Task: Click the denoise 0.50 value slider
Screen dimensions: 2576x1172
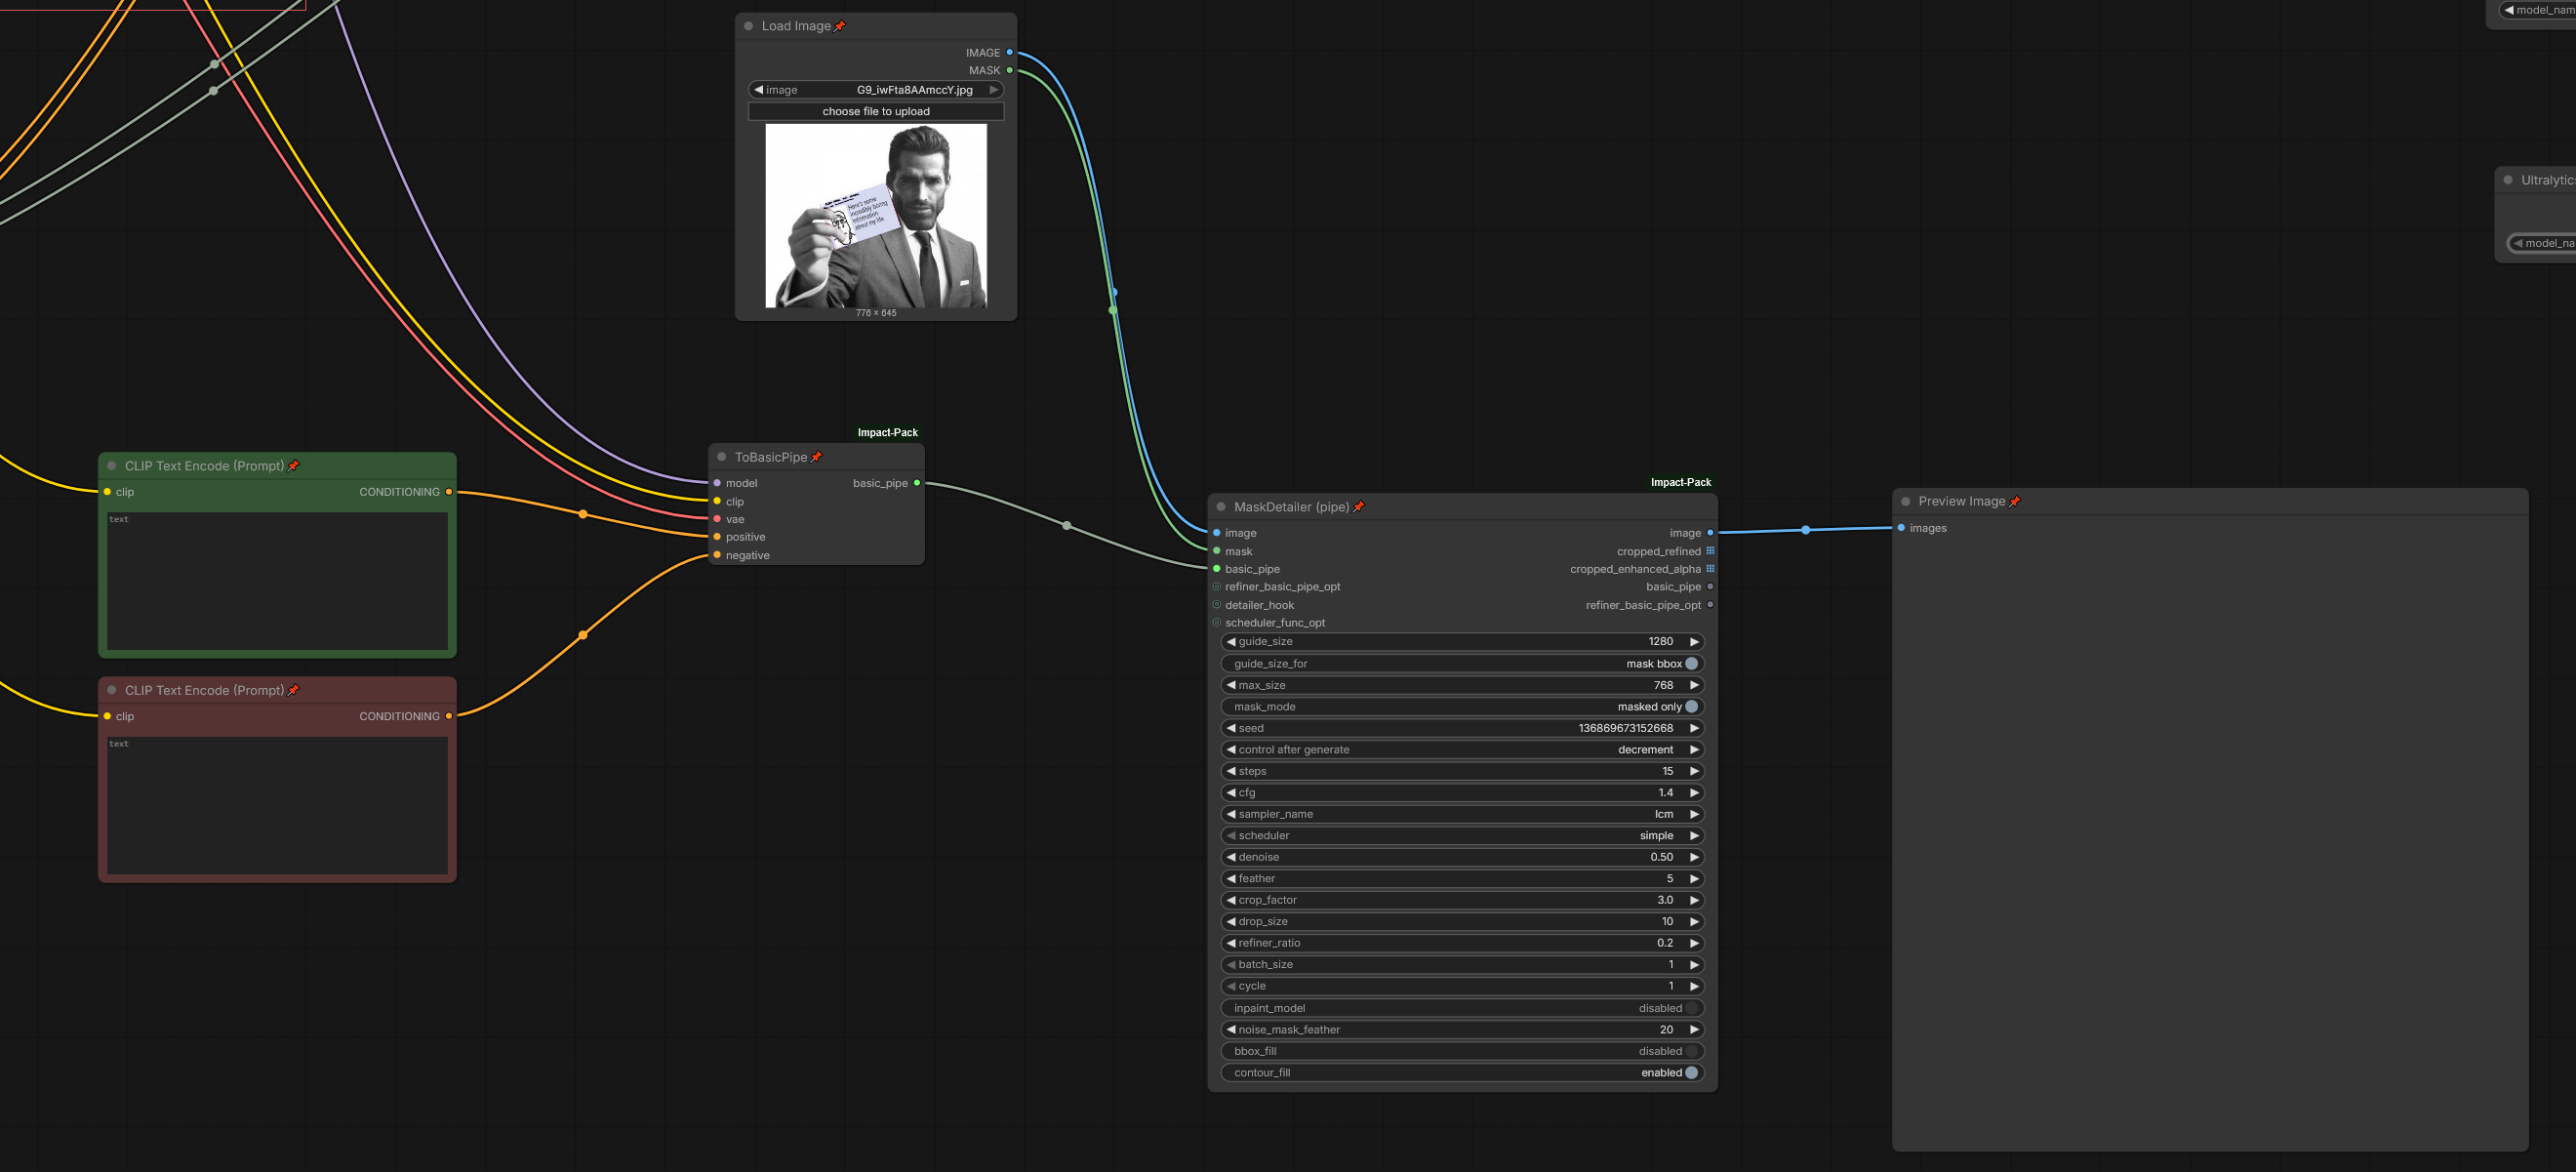Action: coord(1462,857)
